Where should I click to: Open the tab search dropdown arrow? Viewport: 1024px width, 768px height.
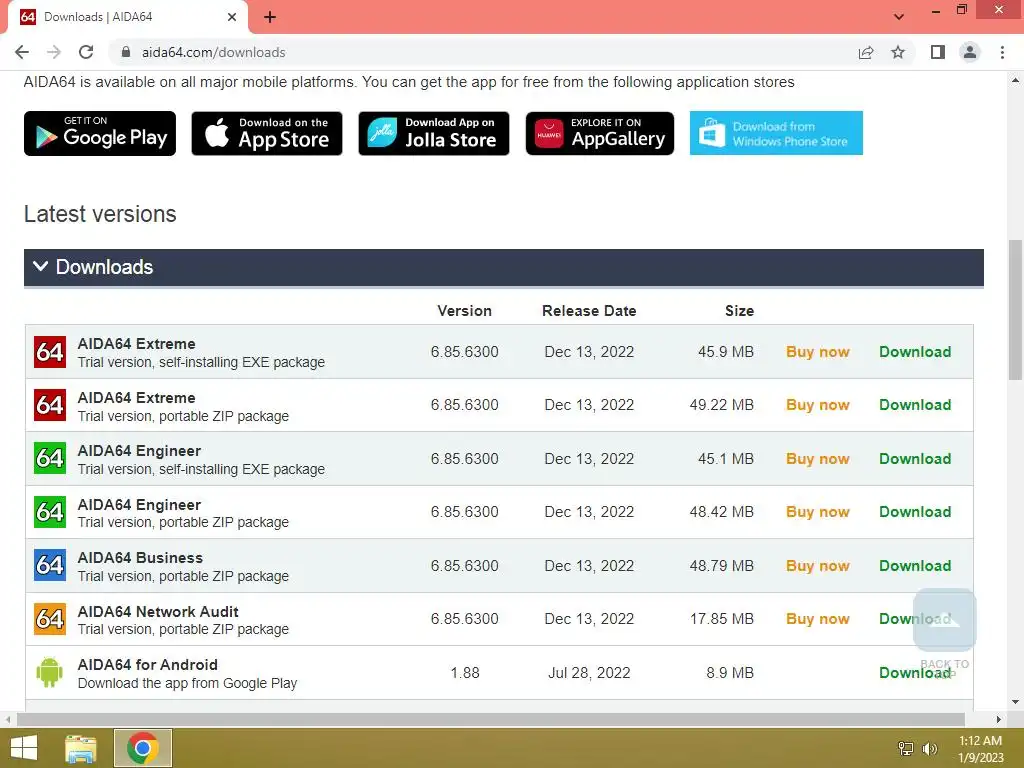tap(899, 17)
